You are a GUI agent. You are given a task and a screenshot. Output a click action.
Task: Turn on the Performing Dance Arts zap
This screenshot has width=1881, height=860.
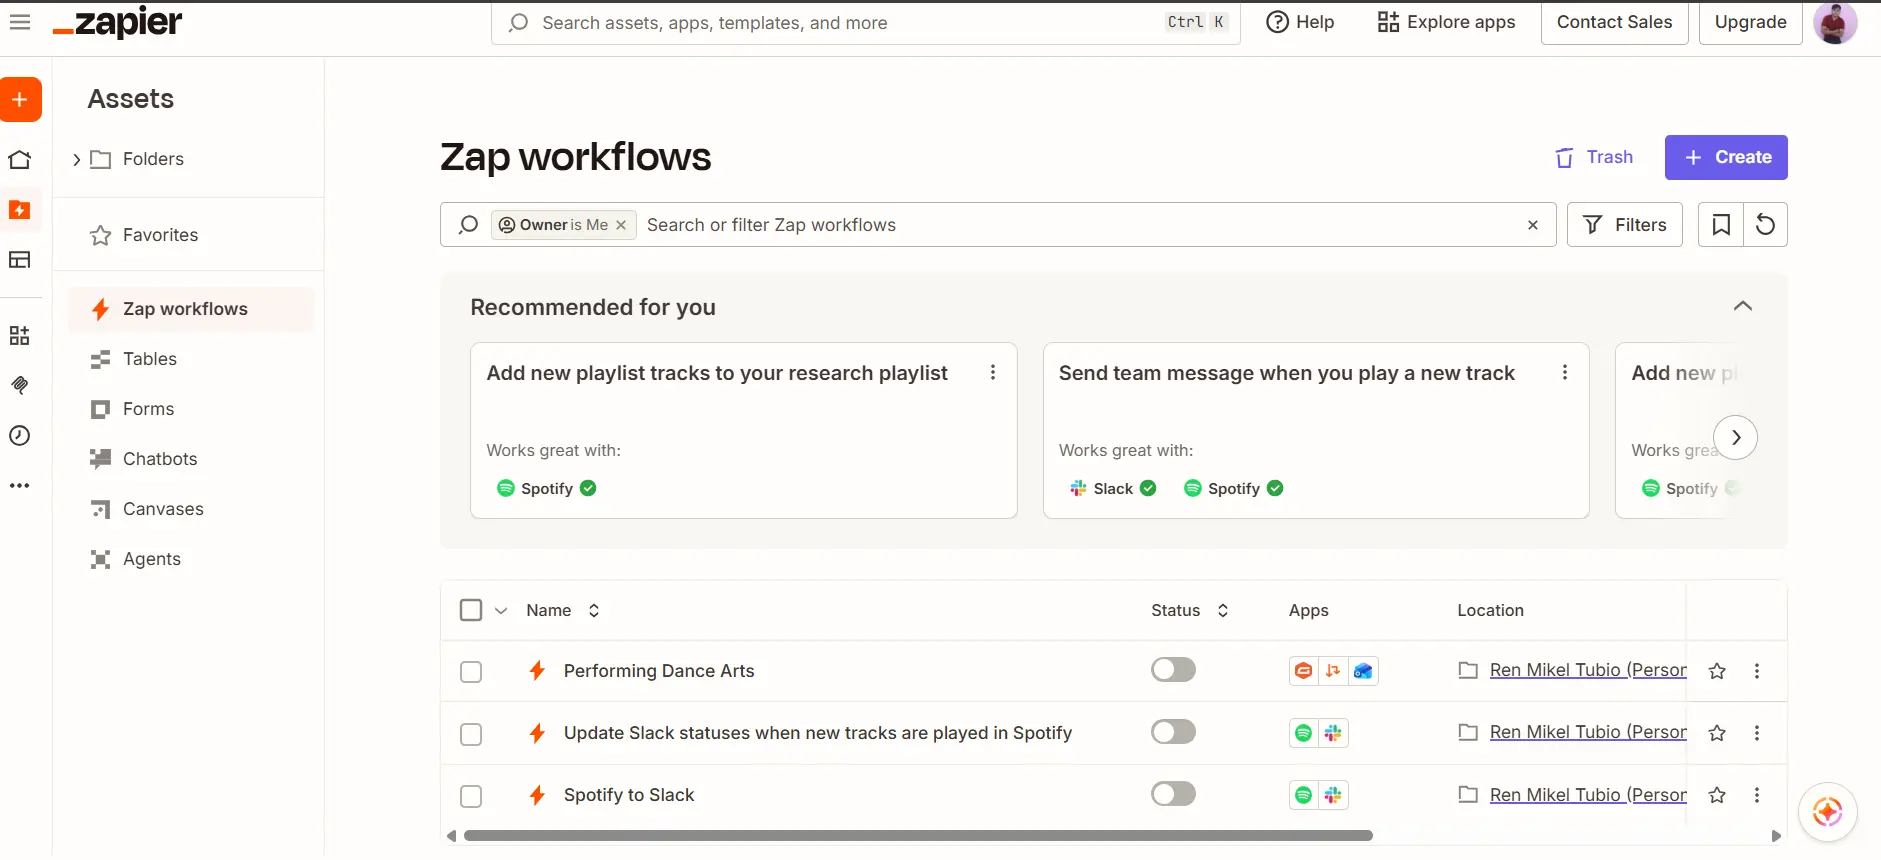(1173, 670)
